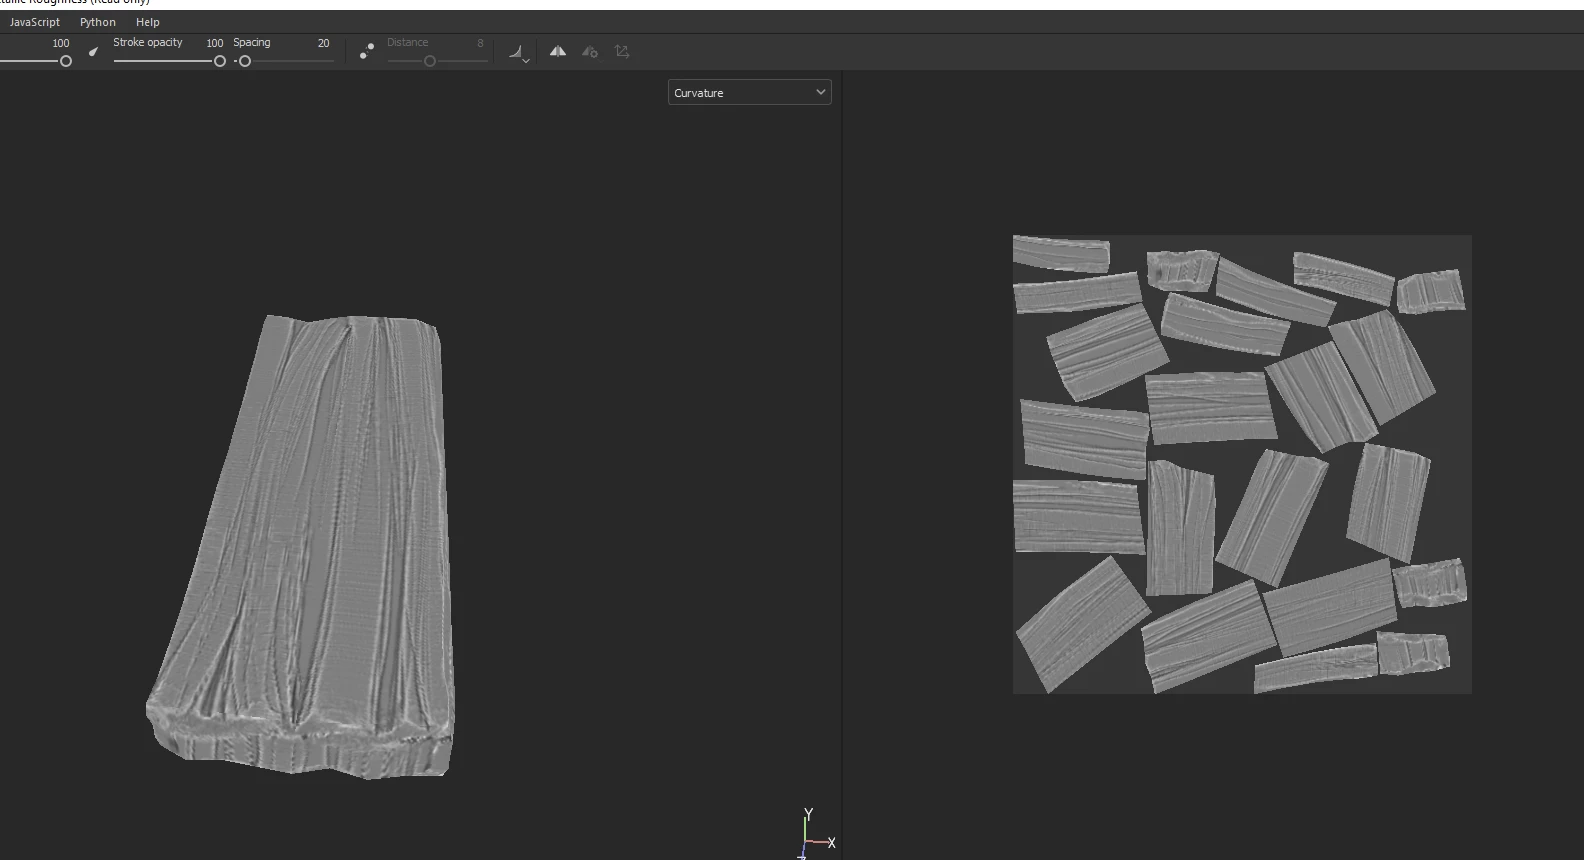This screenshot has width=1584, height=860.
Task: Click the Stroke opacity value 100
Action: (x=215, y=43)
